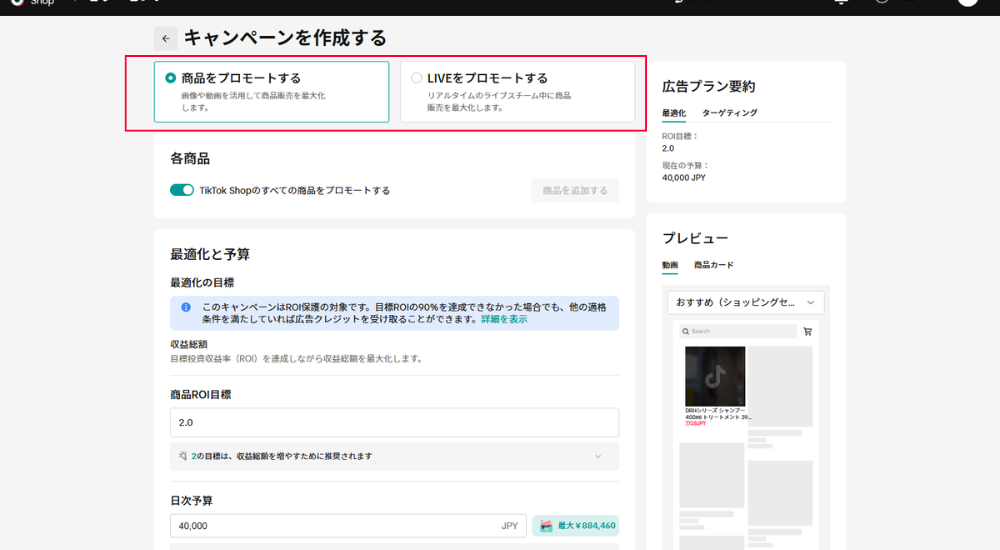1000x550 pixels.
Task: Click the 商品ROI目標 input field
Action: click(x=394, y=422)
